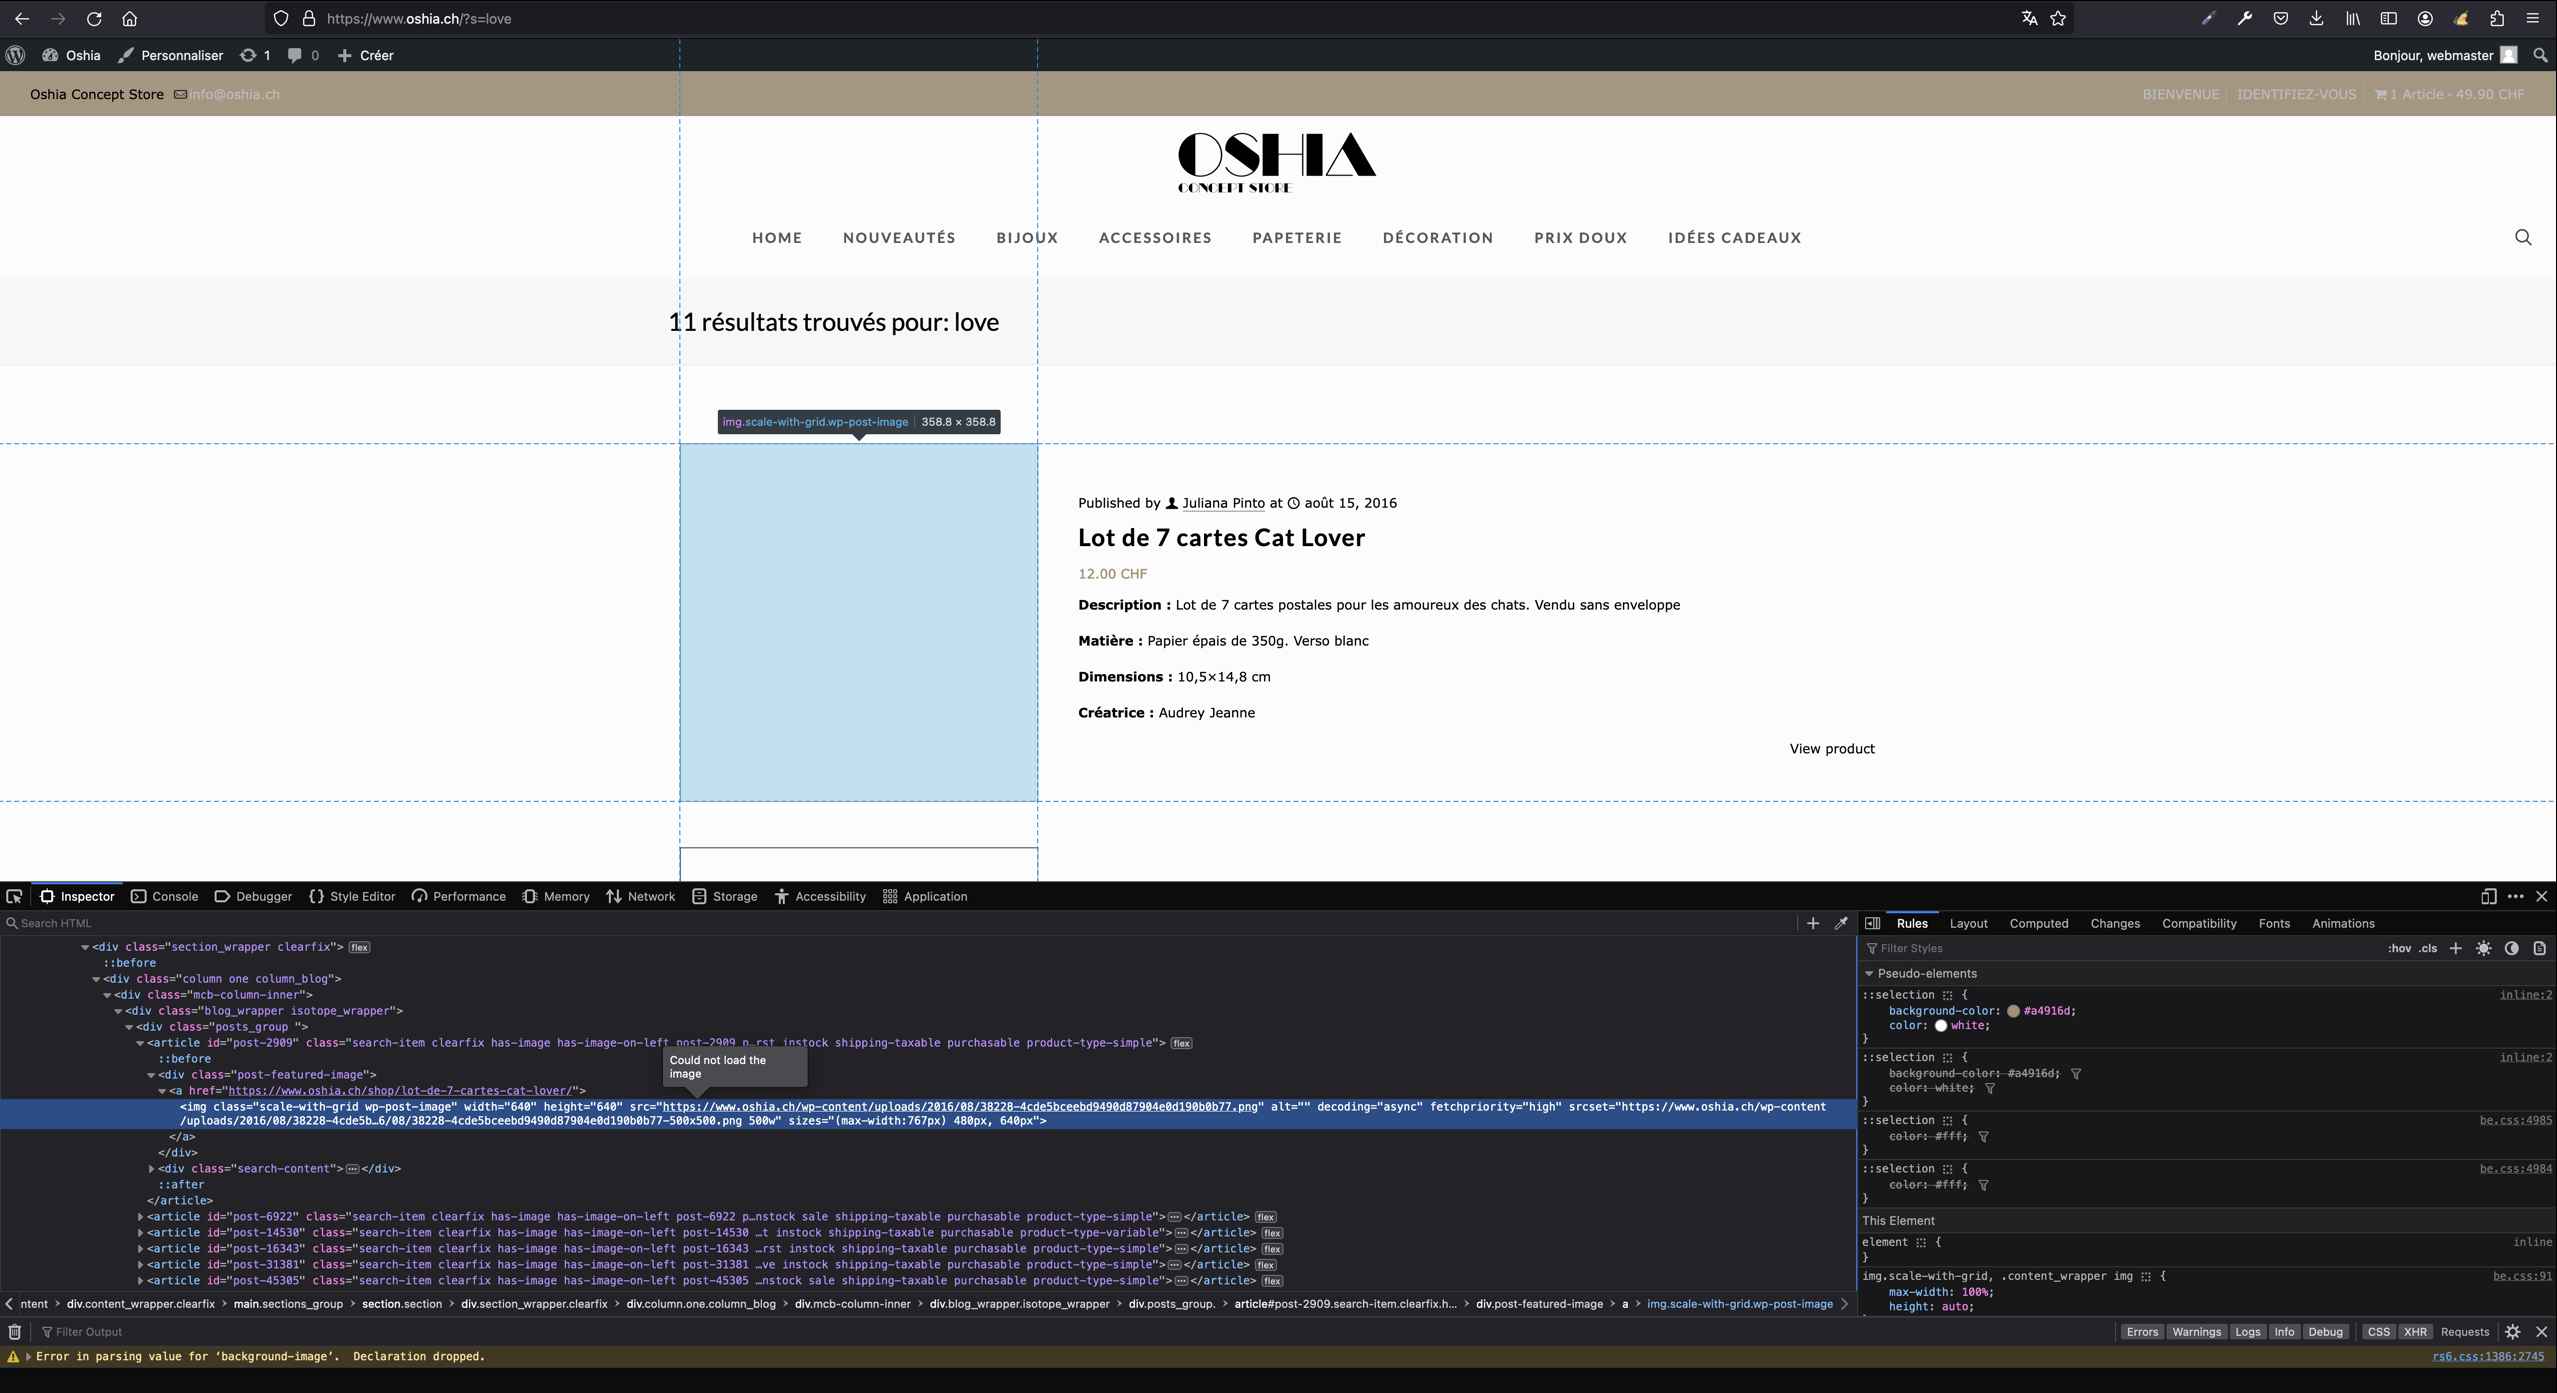This screenshot has width=2557, height=1393.
Task: Click the white color swatch
Action: pos(1940,1026)
